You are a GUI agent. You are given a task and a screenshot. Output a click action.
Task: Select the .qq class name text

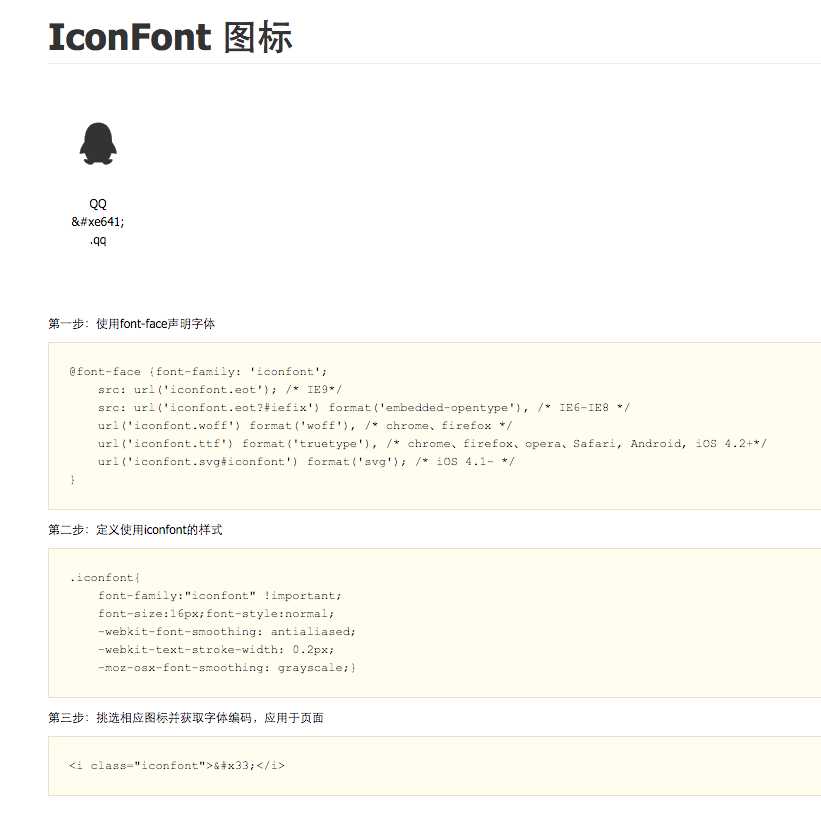(98, 240)
